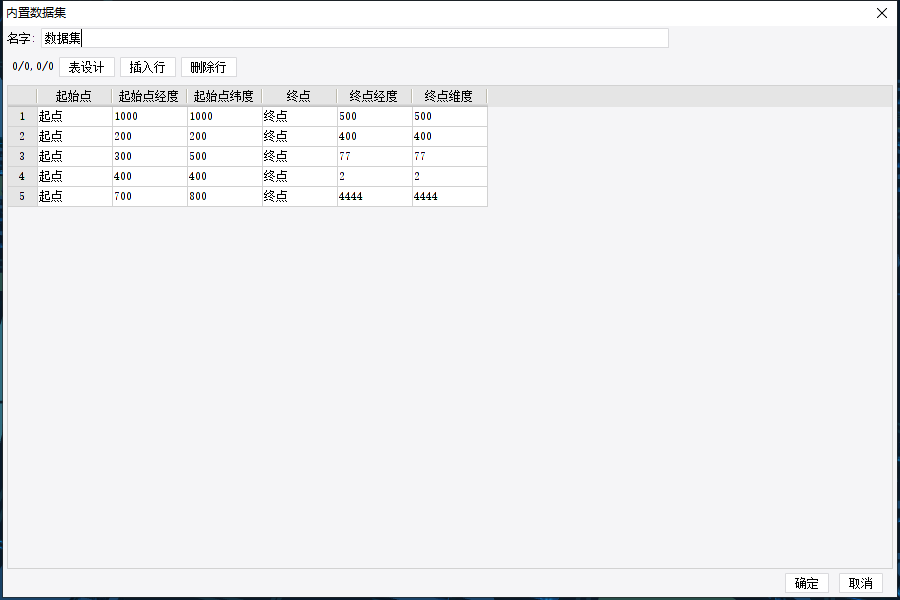Click cell 500 in row 3
This screenshot has height=600, width=900.
[225, 157]
